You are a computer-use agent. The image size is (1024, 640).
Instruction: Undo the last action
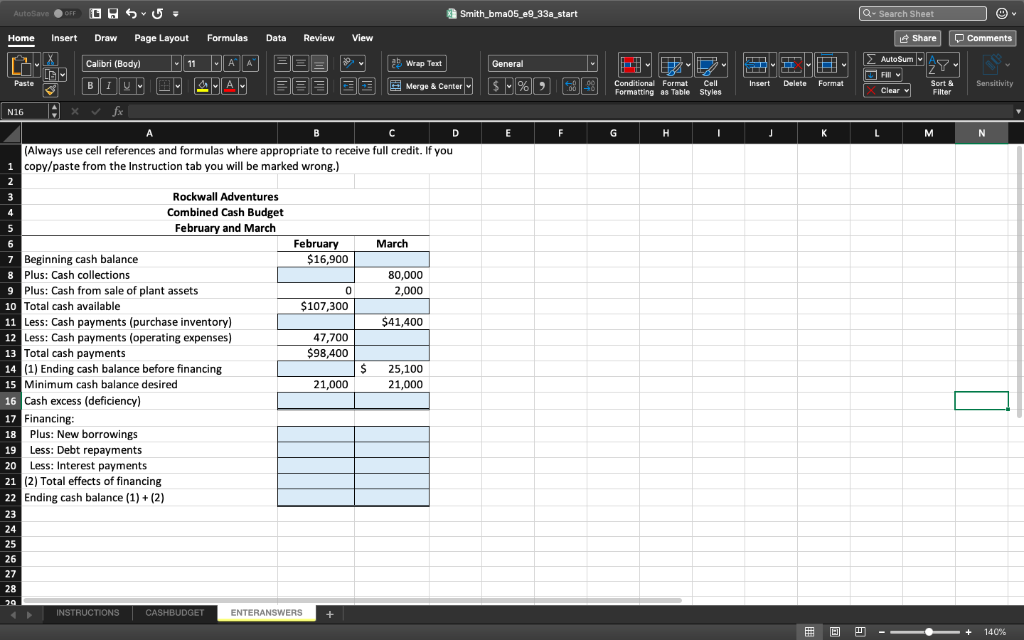click(131, 13)
